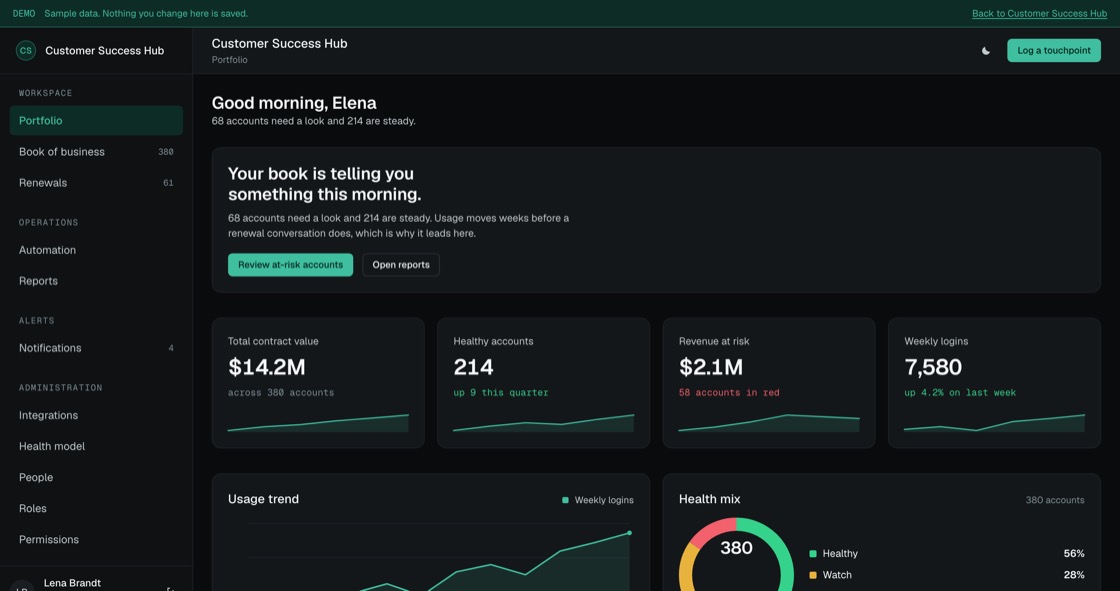Click the 214 healthy accounts figure
1120x591 pixels.
tap(473, 367)
